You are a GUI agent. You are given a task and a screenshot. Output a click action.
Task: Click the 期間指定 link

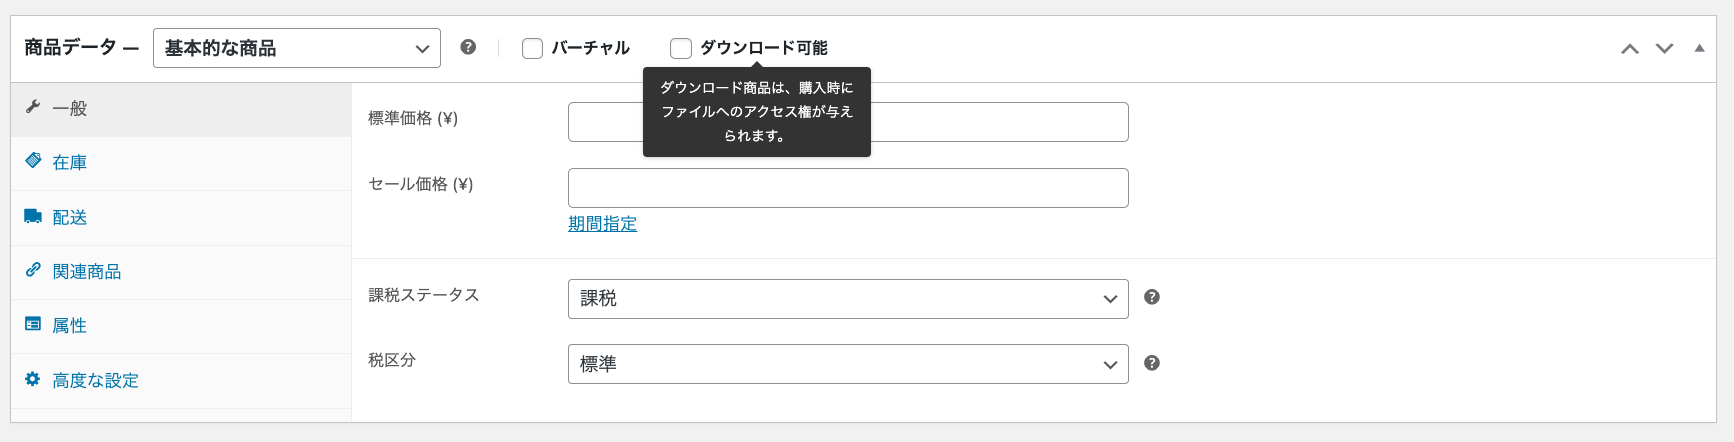point(602,224)
